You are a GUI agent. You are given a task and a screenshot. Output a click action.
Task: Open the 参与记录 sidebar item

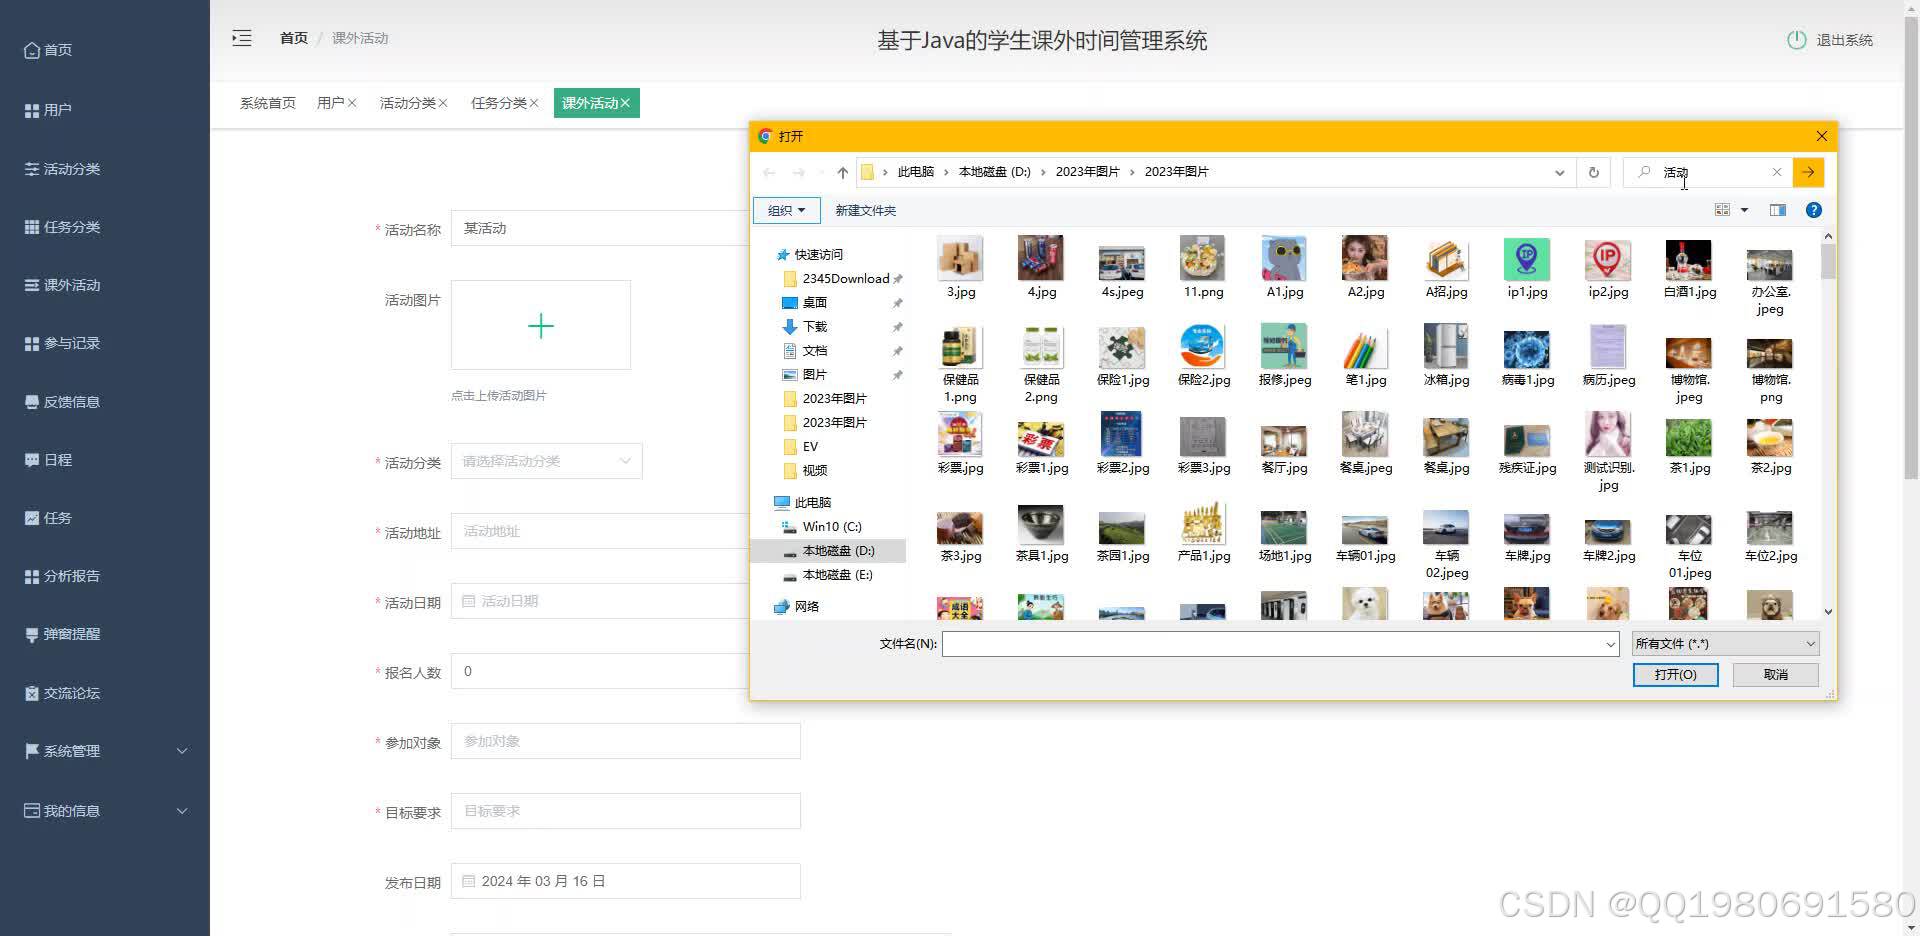[70, 342]
